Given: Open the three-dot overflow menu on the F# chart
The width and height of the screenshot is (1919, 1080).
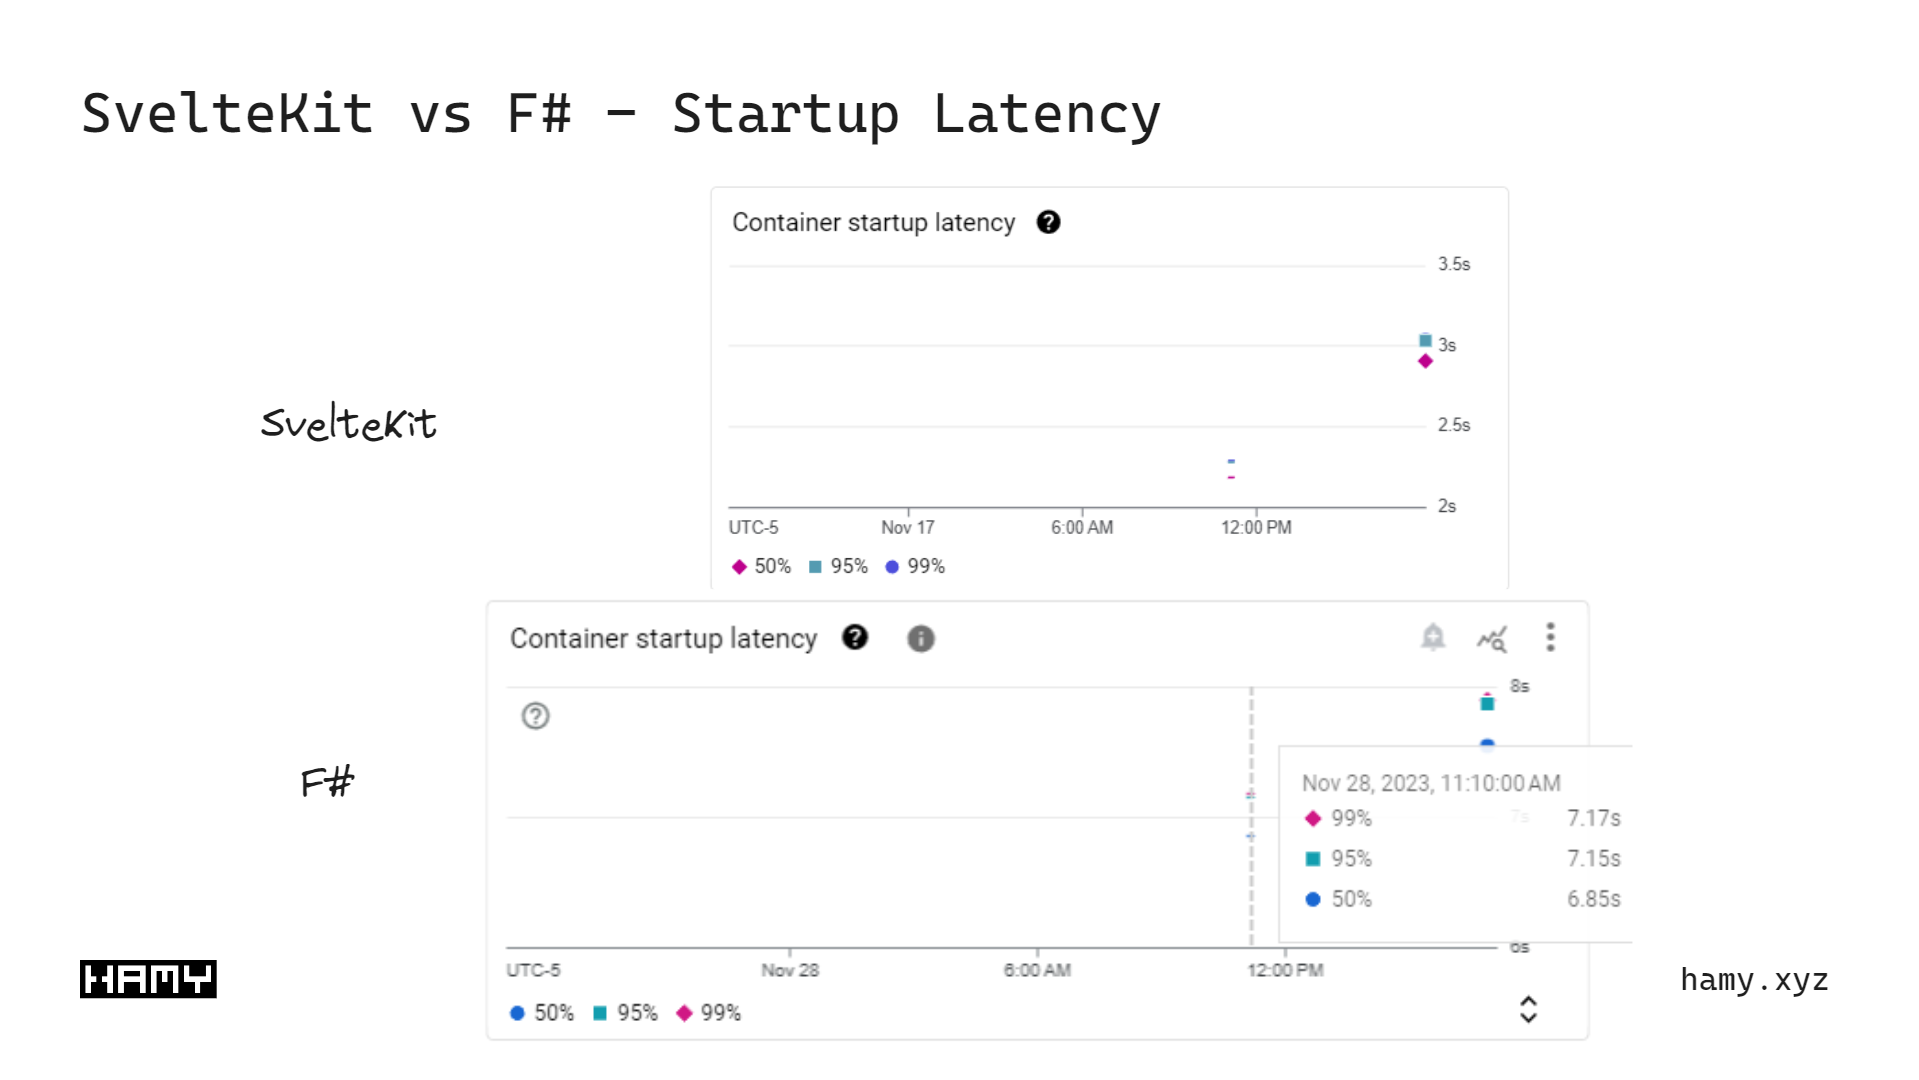Looking at the screenshot, I should (1550, 637).
